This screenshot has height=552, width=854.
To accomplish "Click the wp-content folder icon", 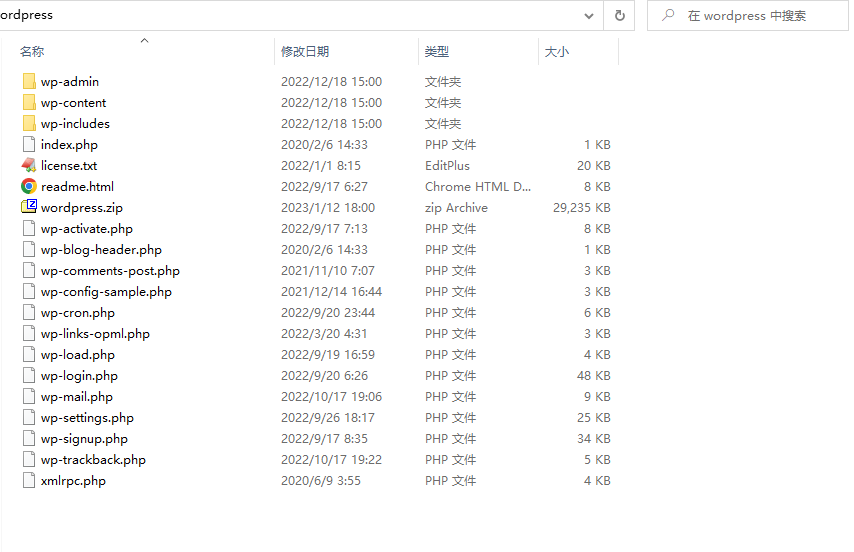I will pyautogui.click(x=29, y=102).
